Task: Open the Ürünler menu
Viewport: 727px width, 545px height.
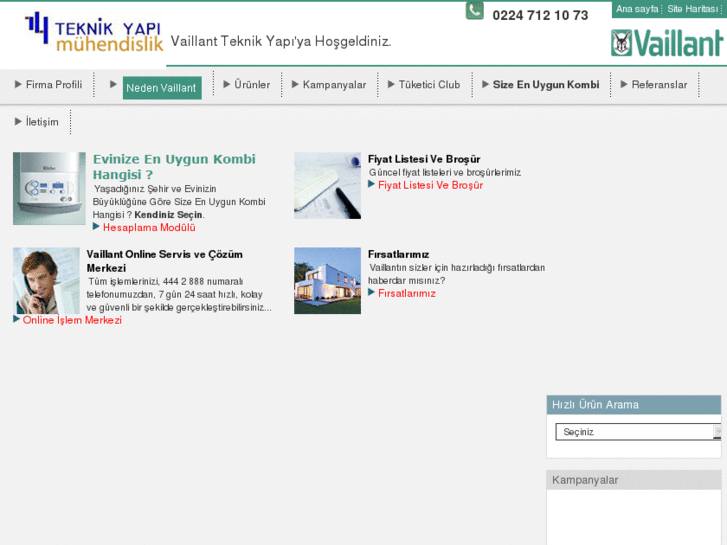Action: click(252, 84)
